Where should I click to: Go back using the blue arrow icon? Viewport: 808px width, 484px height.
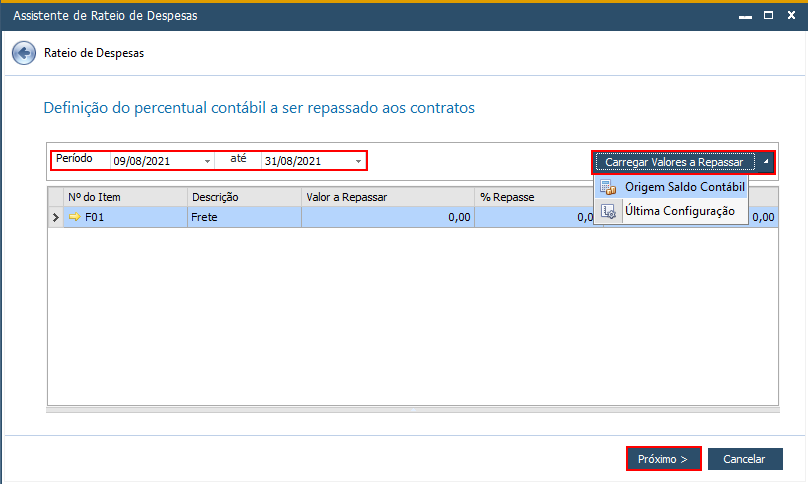pos(24,53)
